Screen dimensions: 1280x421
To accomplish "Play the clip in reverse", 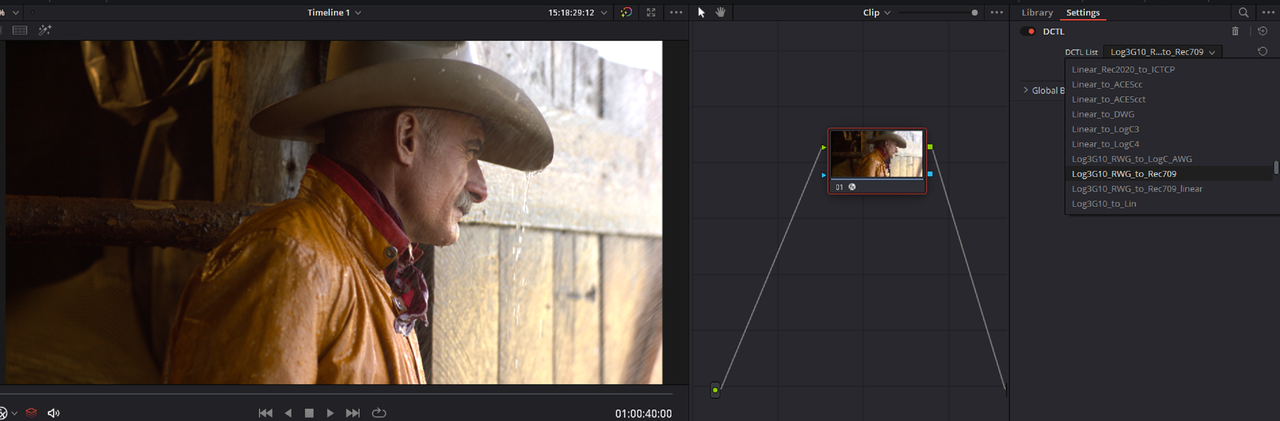I will [288, 412].
